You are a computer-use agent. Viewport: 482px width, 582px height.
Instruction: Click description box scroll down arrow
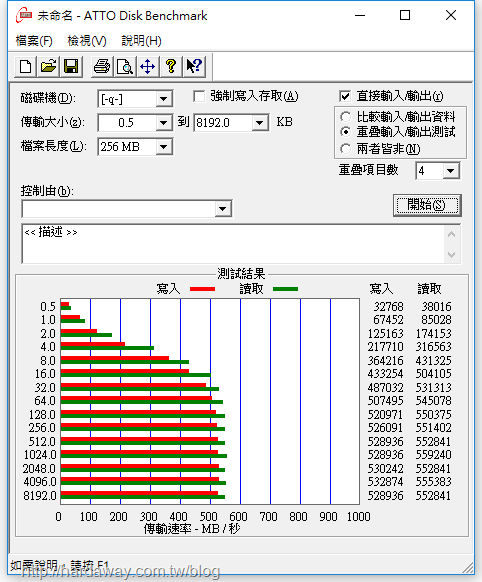coord(452,255)
